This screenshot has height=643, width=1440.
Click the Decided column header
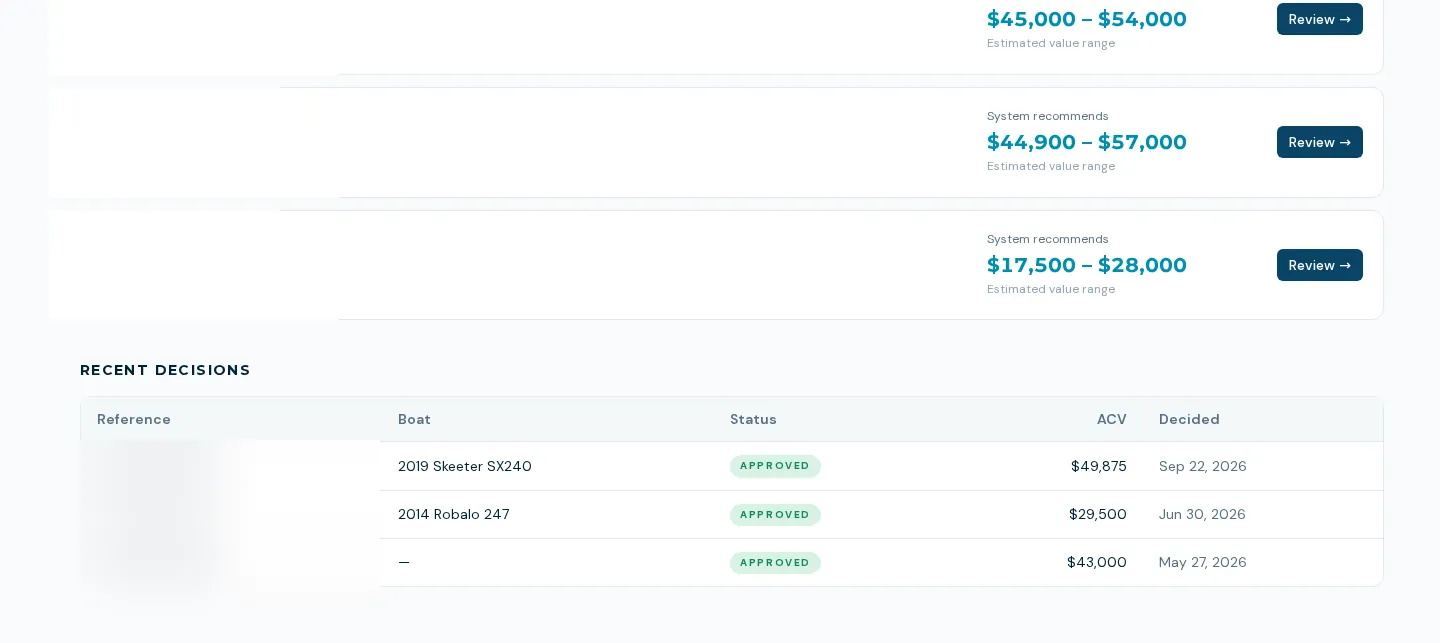[x=1189, y=419]
